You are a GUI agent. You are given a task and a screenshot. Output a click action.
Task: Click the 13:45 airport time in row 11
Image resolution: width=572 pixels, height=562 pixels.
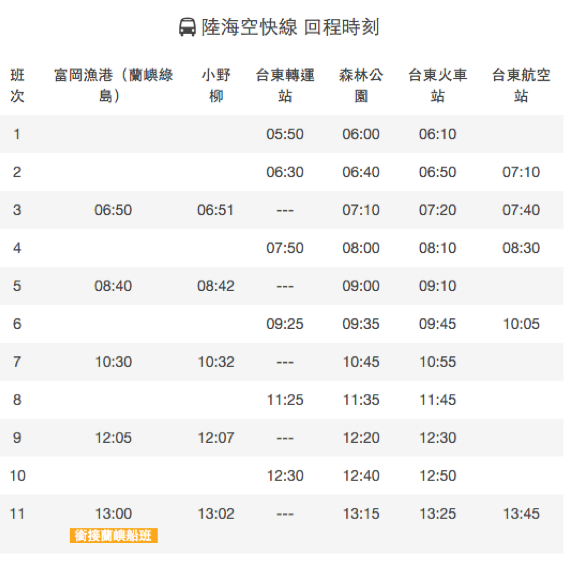[x=521, y=513]
